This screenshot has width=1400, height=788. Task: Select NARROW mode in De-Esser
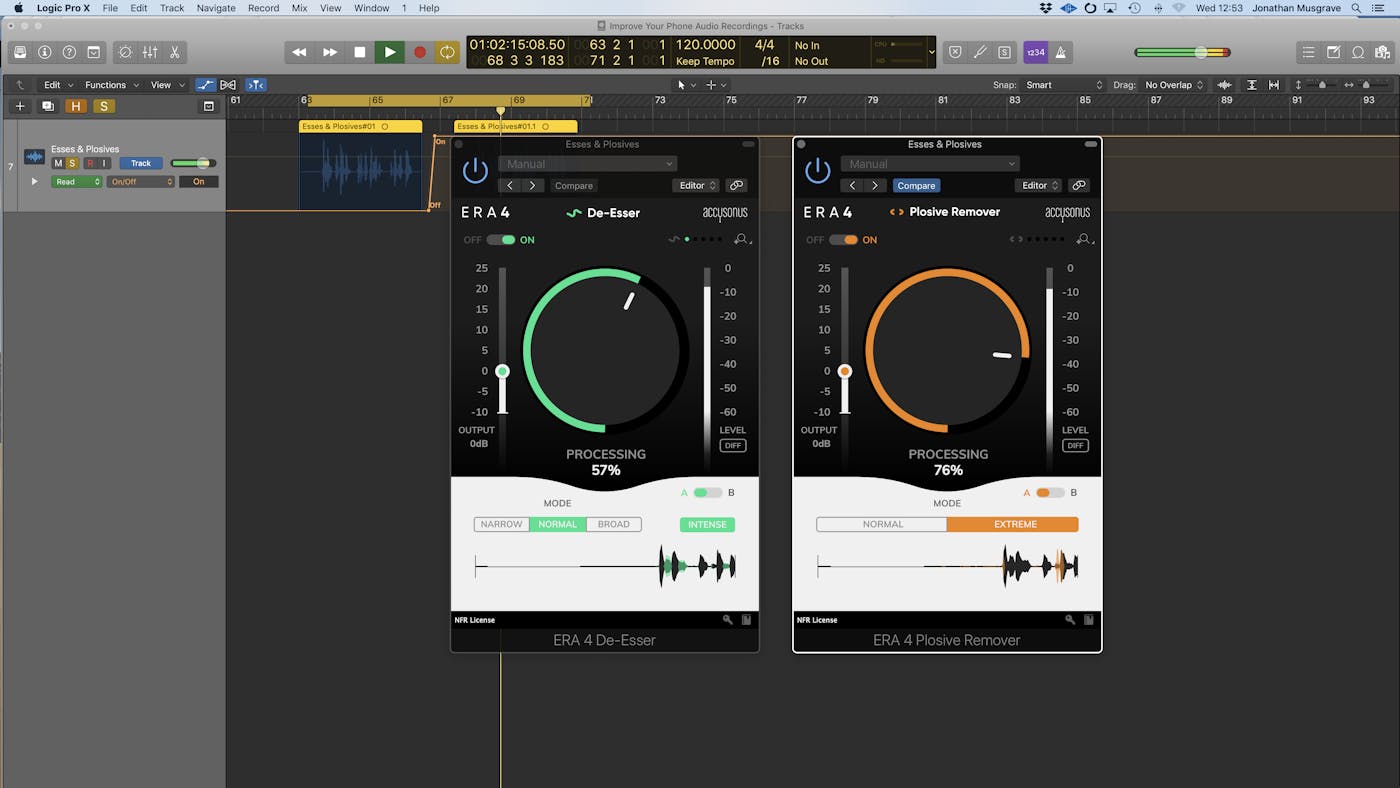502,524
